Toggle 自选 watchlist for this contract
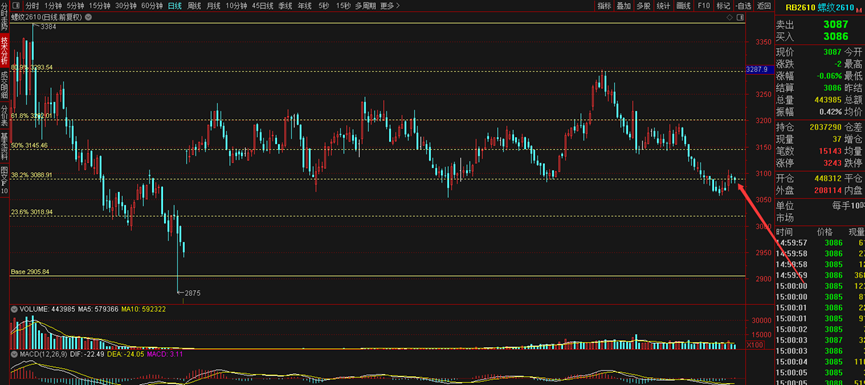The width and height of the screenshot is (865, 385). click(x=743, y=6)
